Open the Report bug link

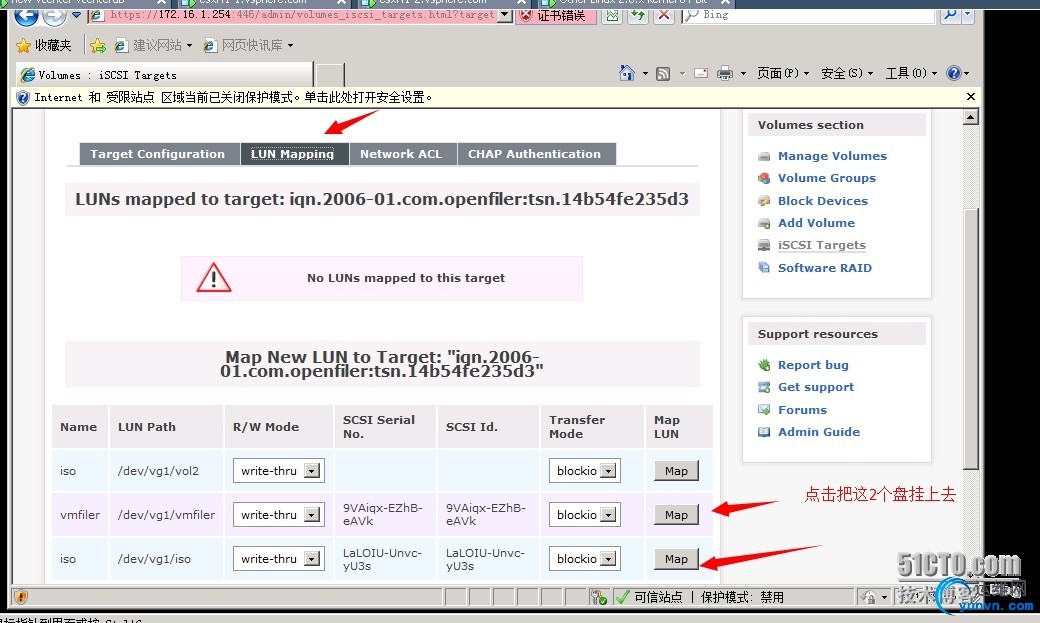813,365
